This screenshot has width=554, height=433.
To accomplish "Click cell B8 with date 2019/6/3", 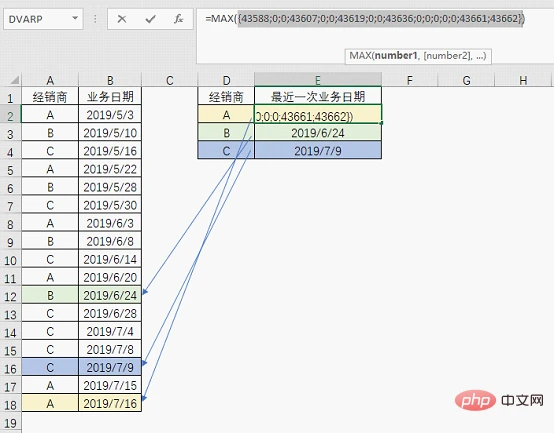I will pyautogui.click(x=110, y=223).
